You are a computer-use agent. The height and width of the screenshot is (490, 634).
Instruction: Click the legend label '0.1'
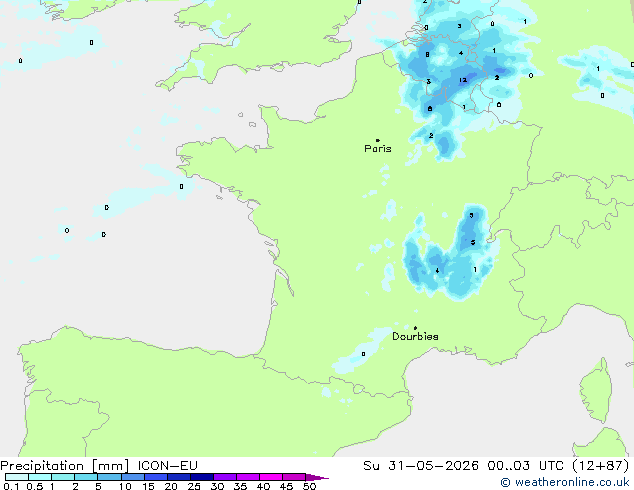(x=11, y=486)
